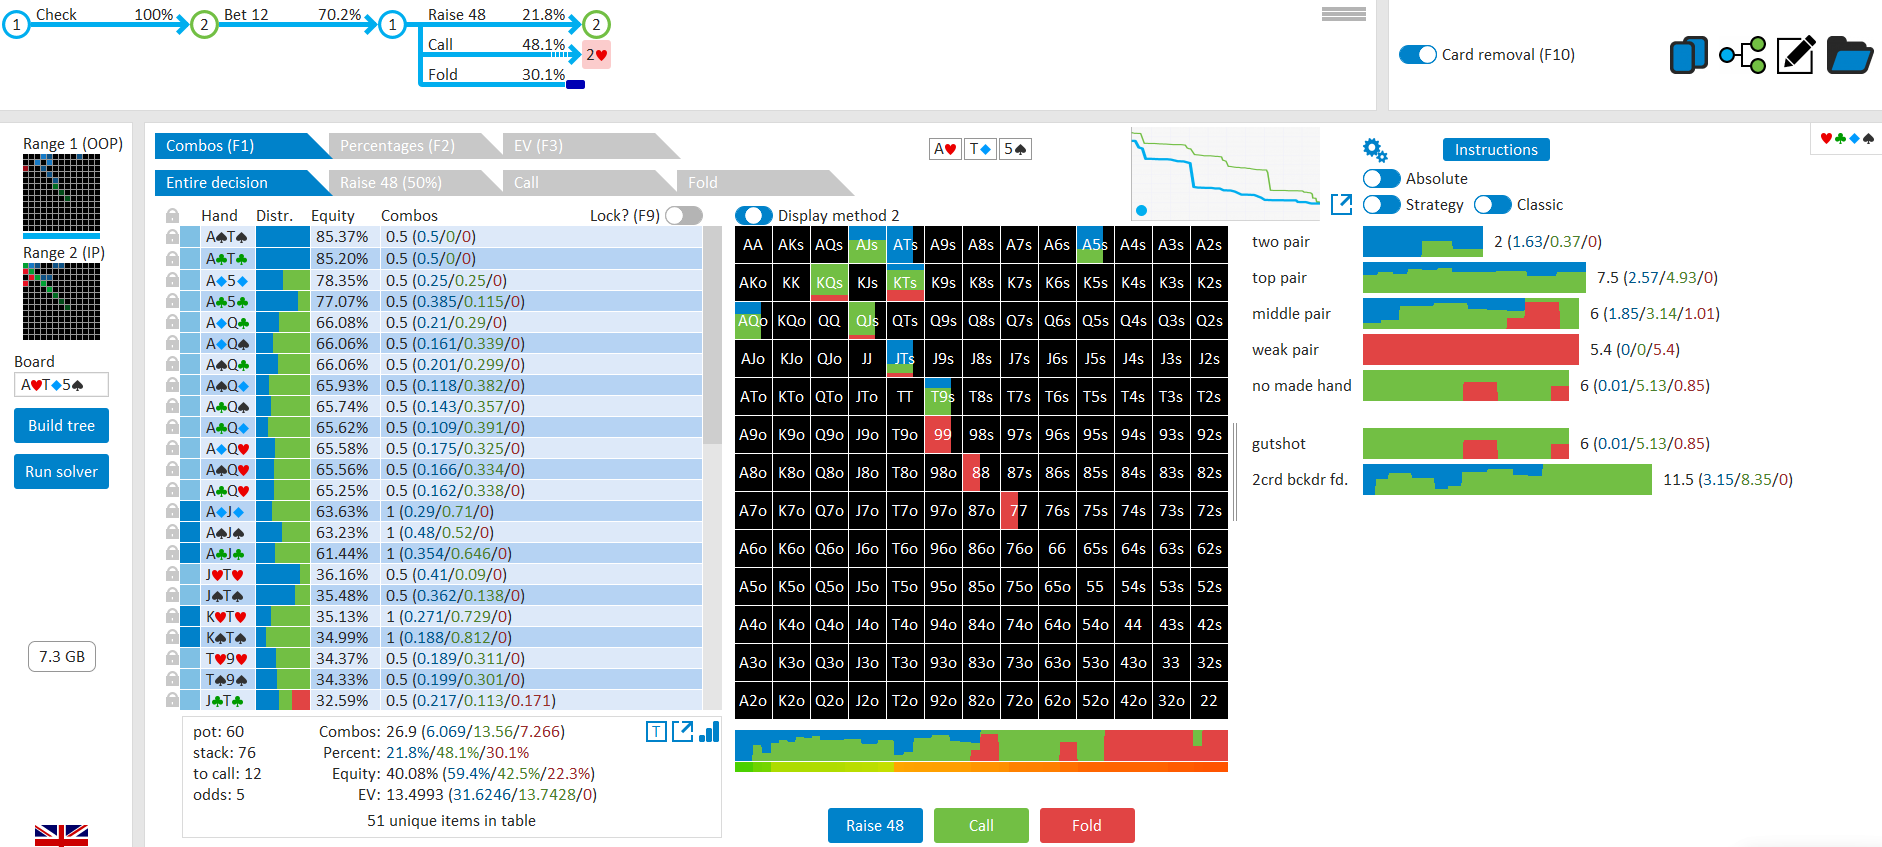Click the hand table vertical scrollbar
The image size is (1882, 847).
tap(712, 336)
